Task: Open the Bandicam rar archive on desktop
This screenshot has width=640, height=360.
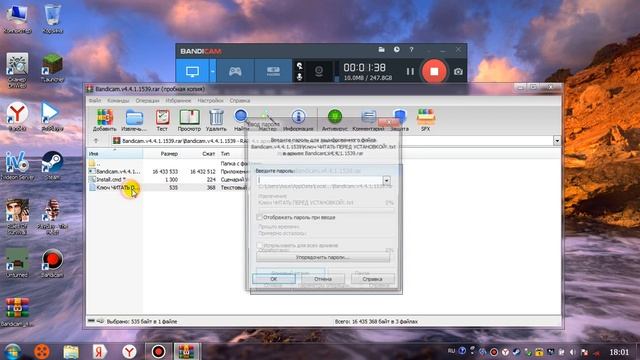Action: [17, 312]
